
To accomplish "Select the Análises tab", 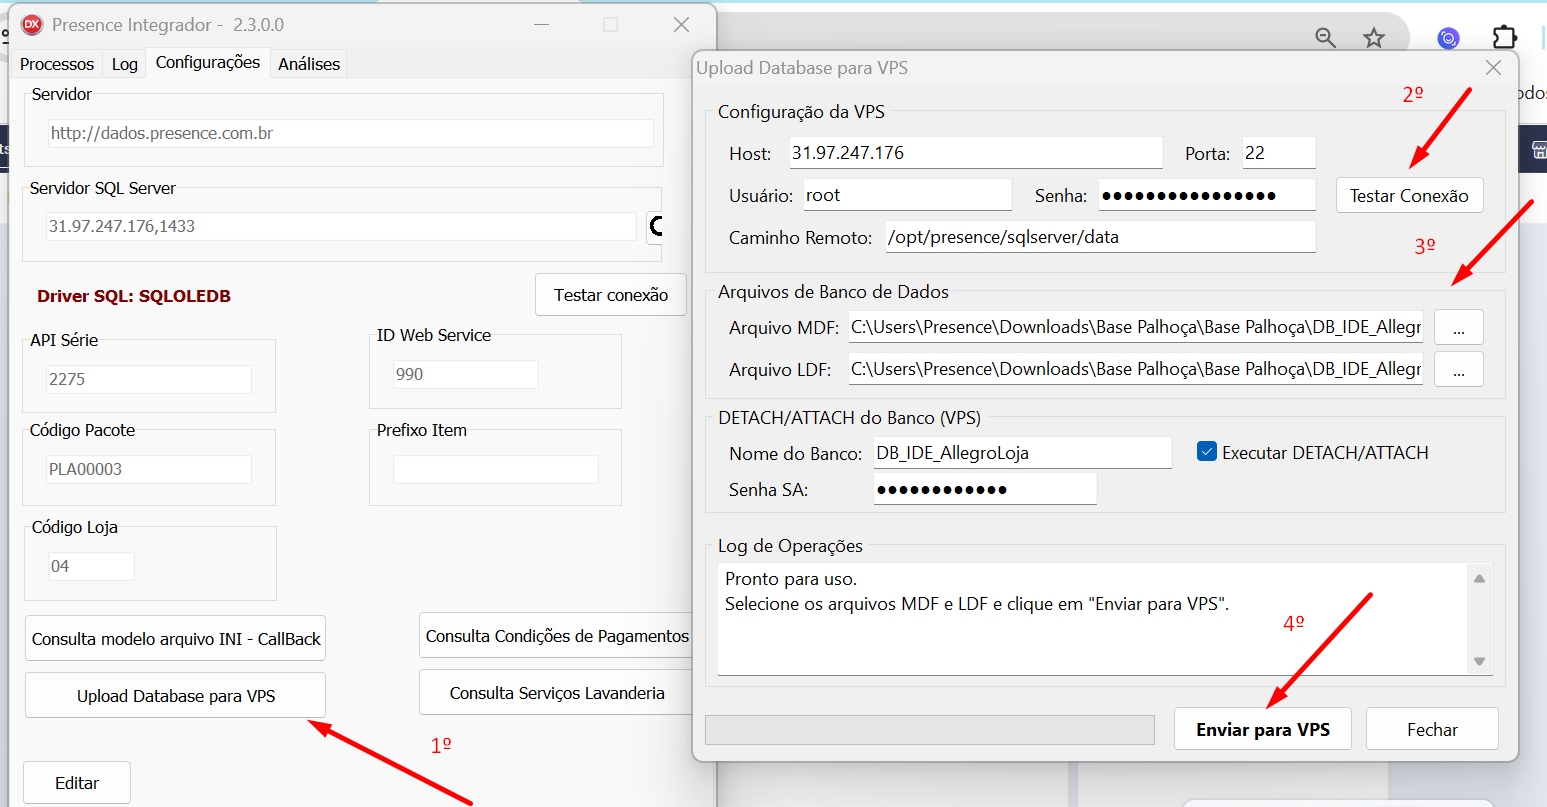I will [x=309, y=64].
